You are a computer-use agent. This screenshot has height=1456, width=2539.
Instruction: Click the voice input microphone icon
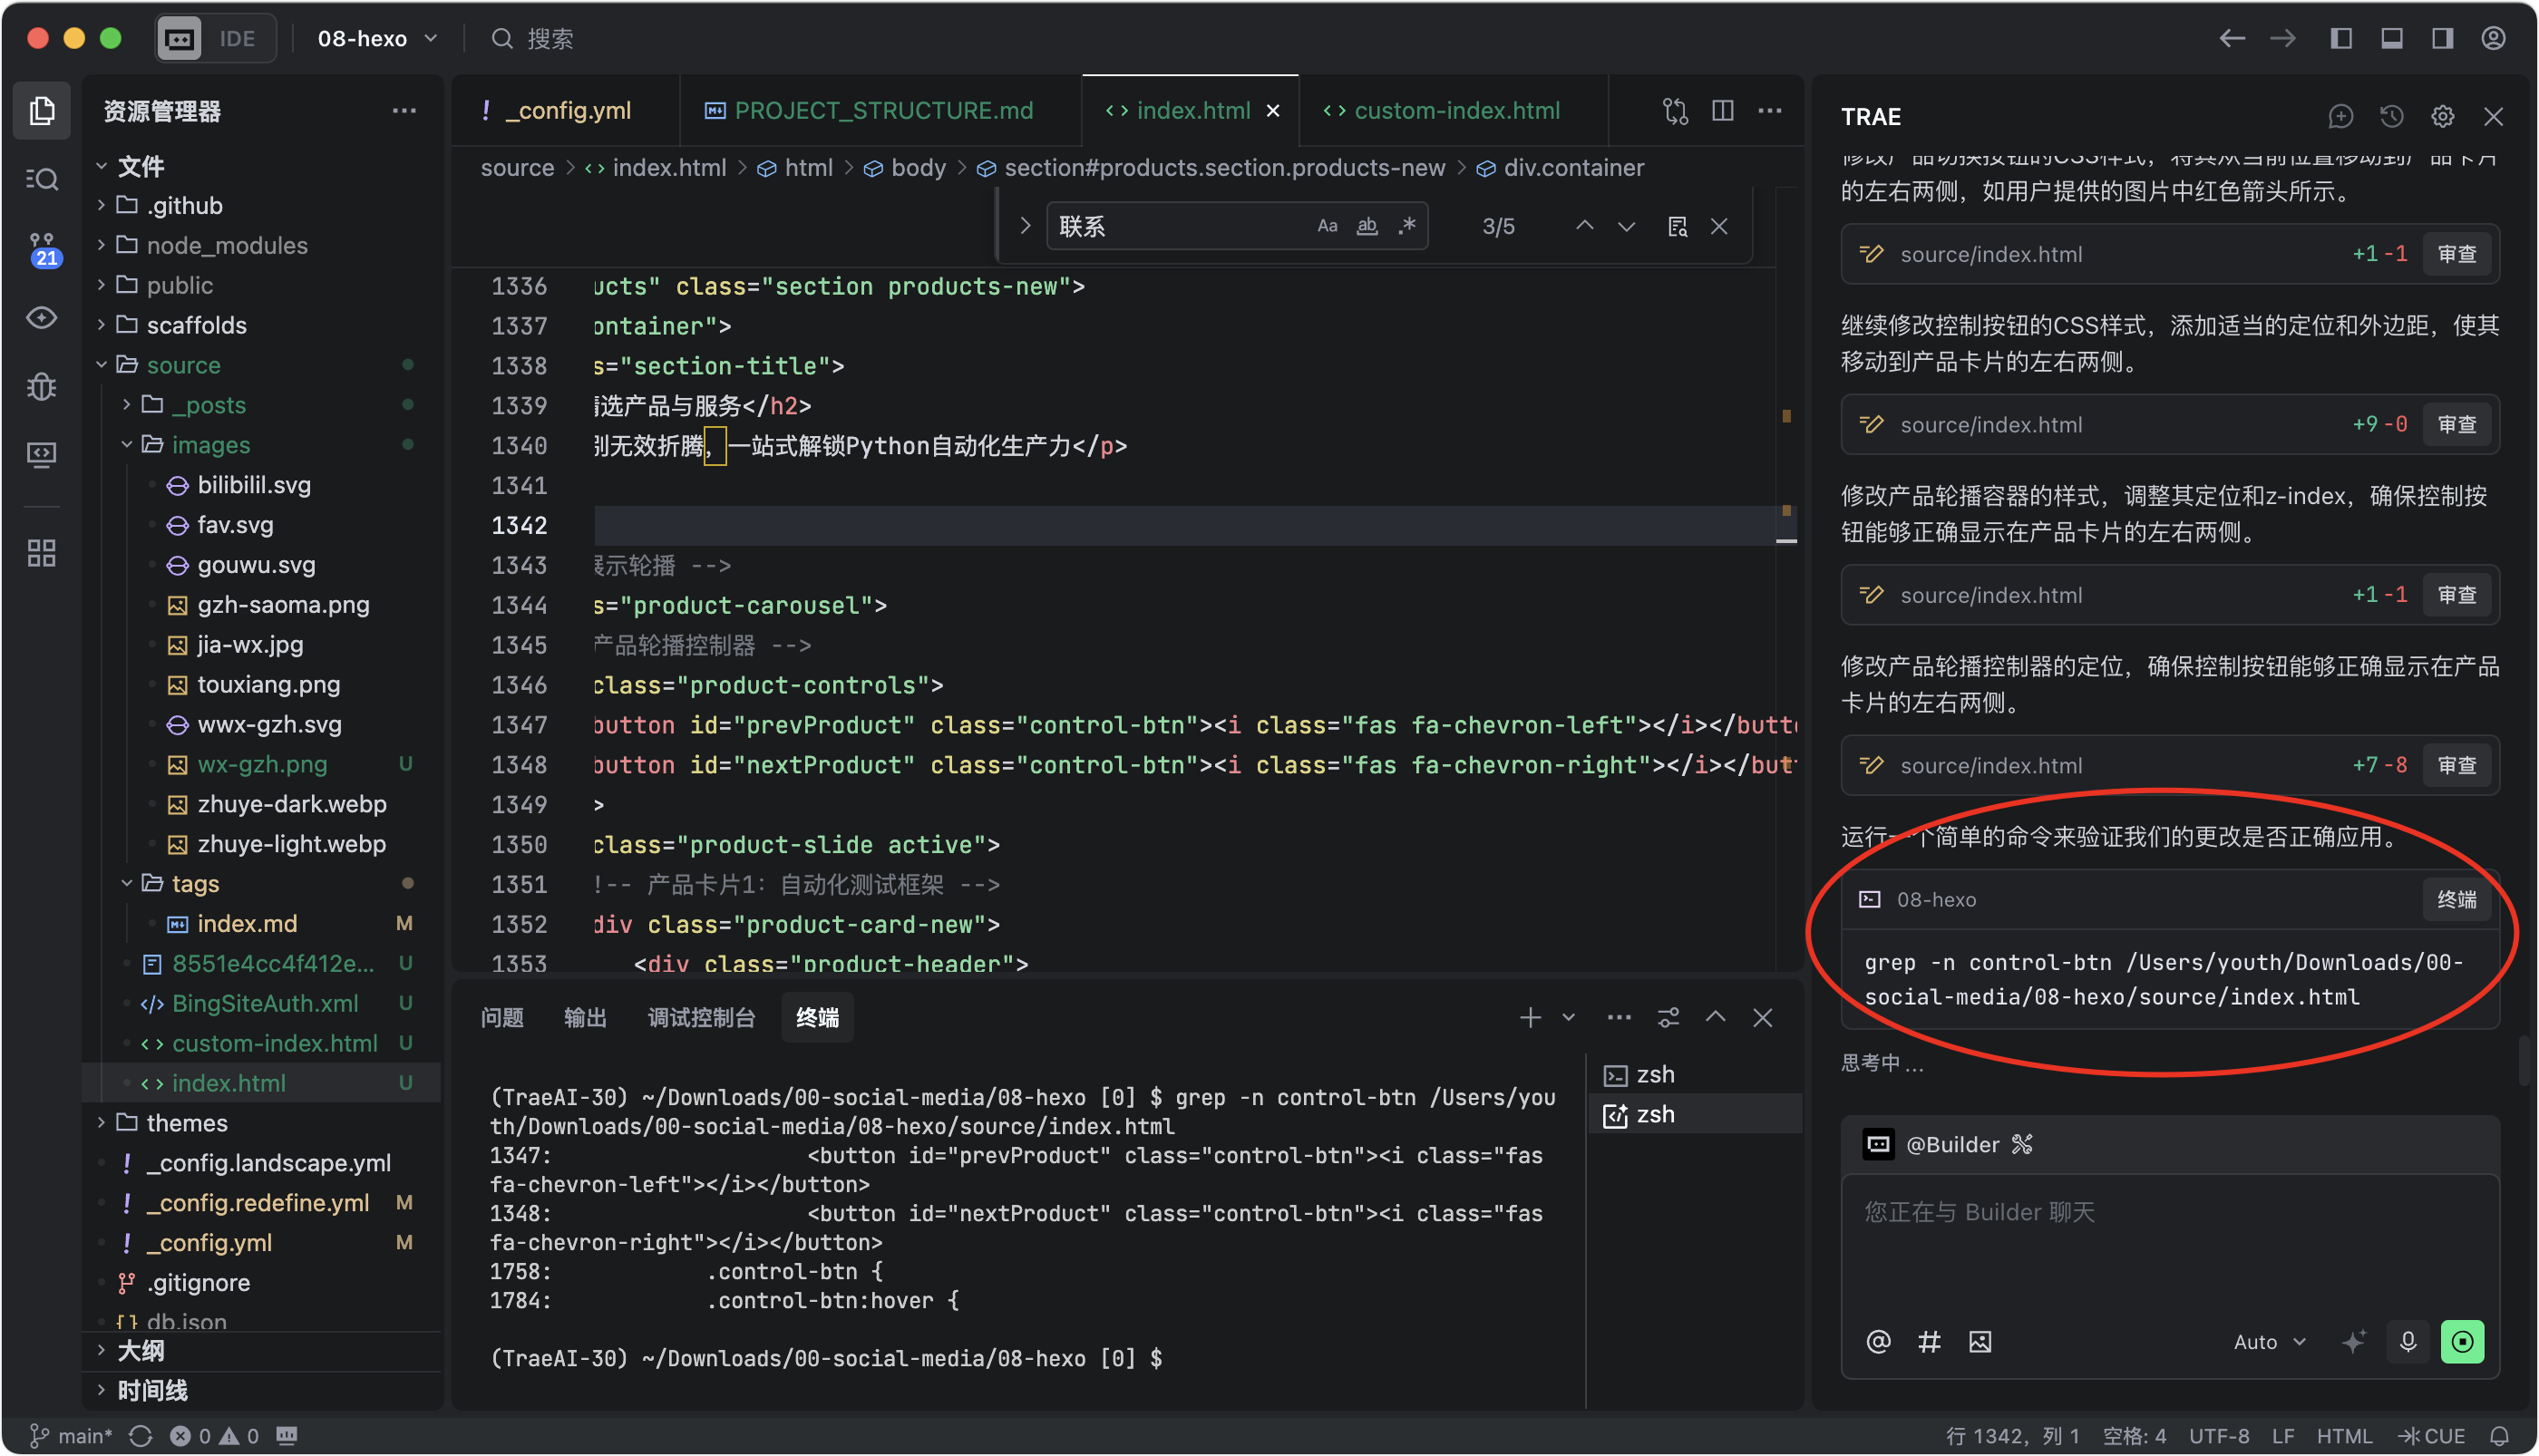2407,1341
